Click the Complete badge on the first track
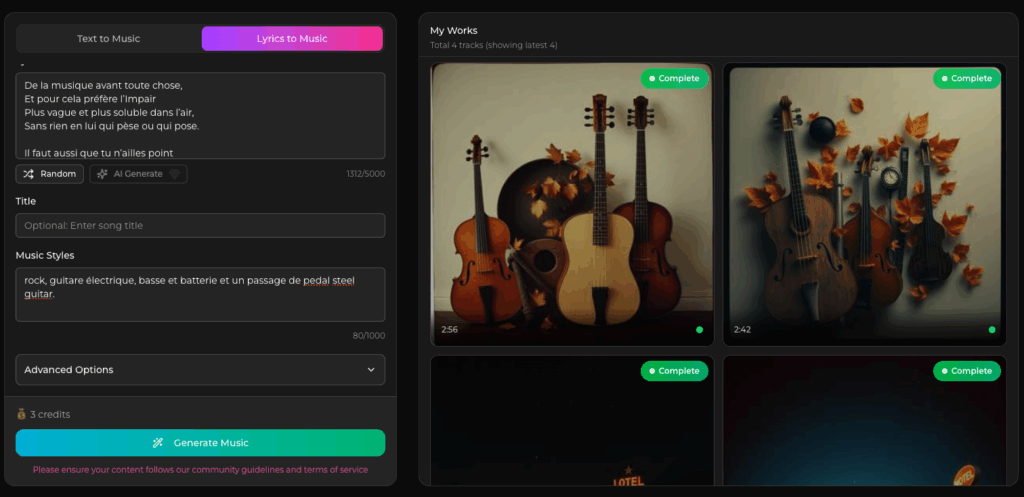The image size is (1024, 497). coord(674,78)
